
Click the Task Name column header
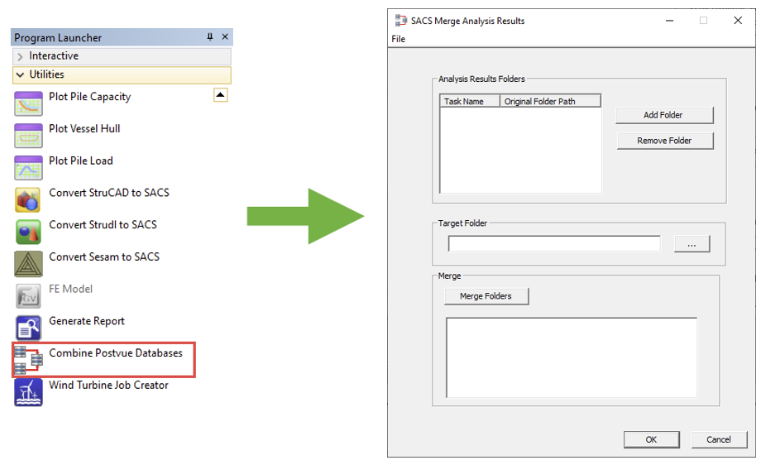[469, 101]
